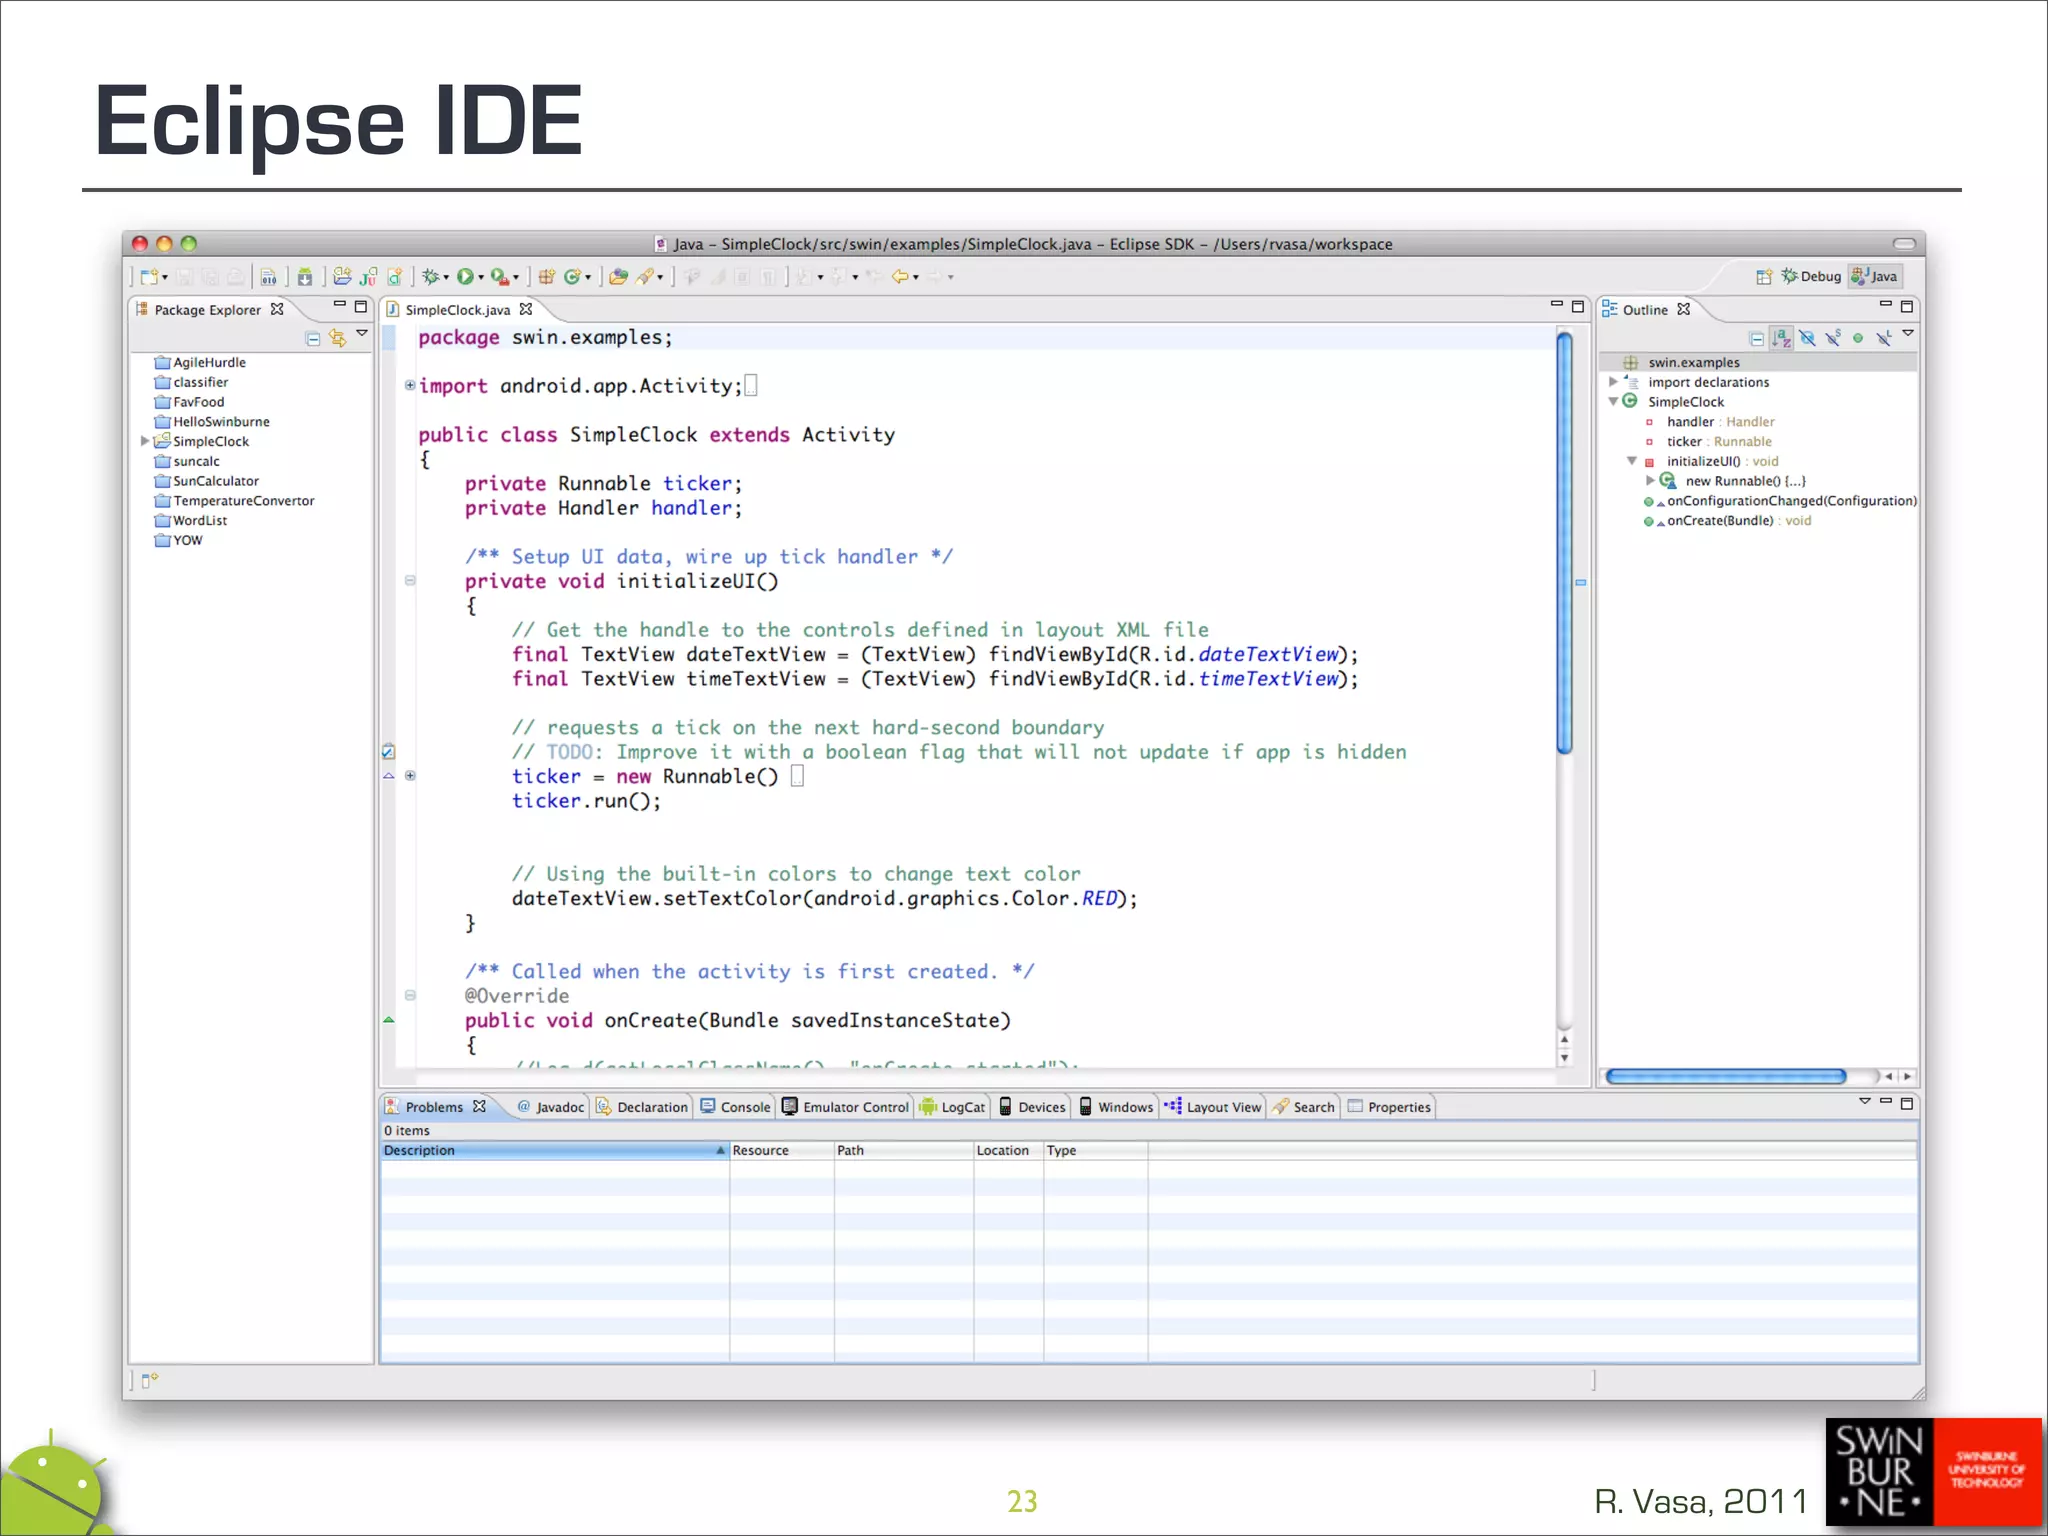Expand new Runnable() node in Outline
2048x1536 pixels.
1651,481
